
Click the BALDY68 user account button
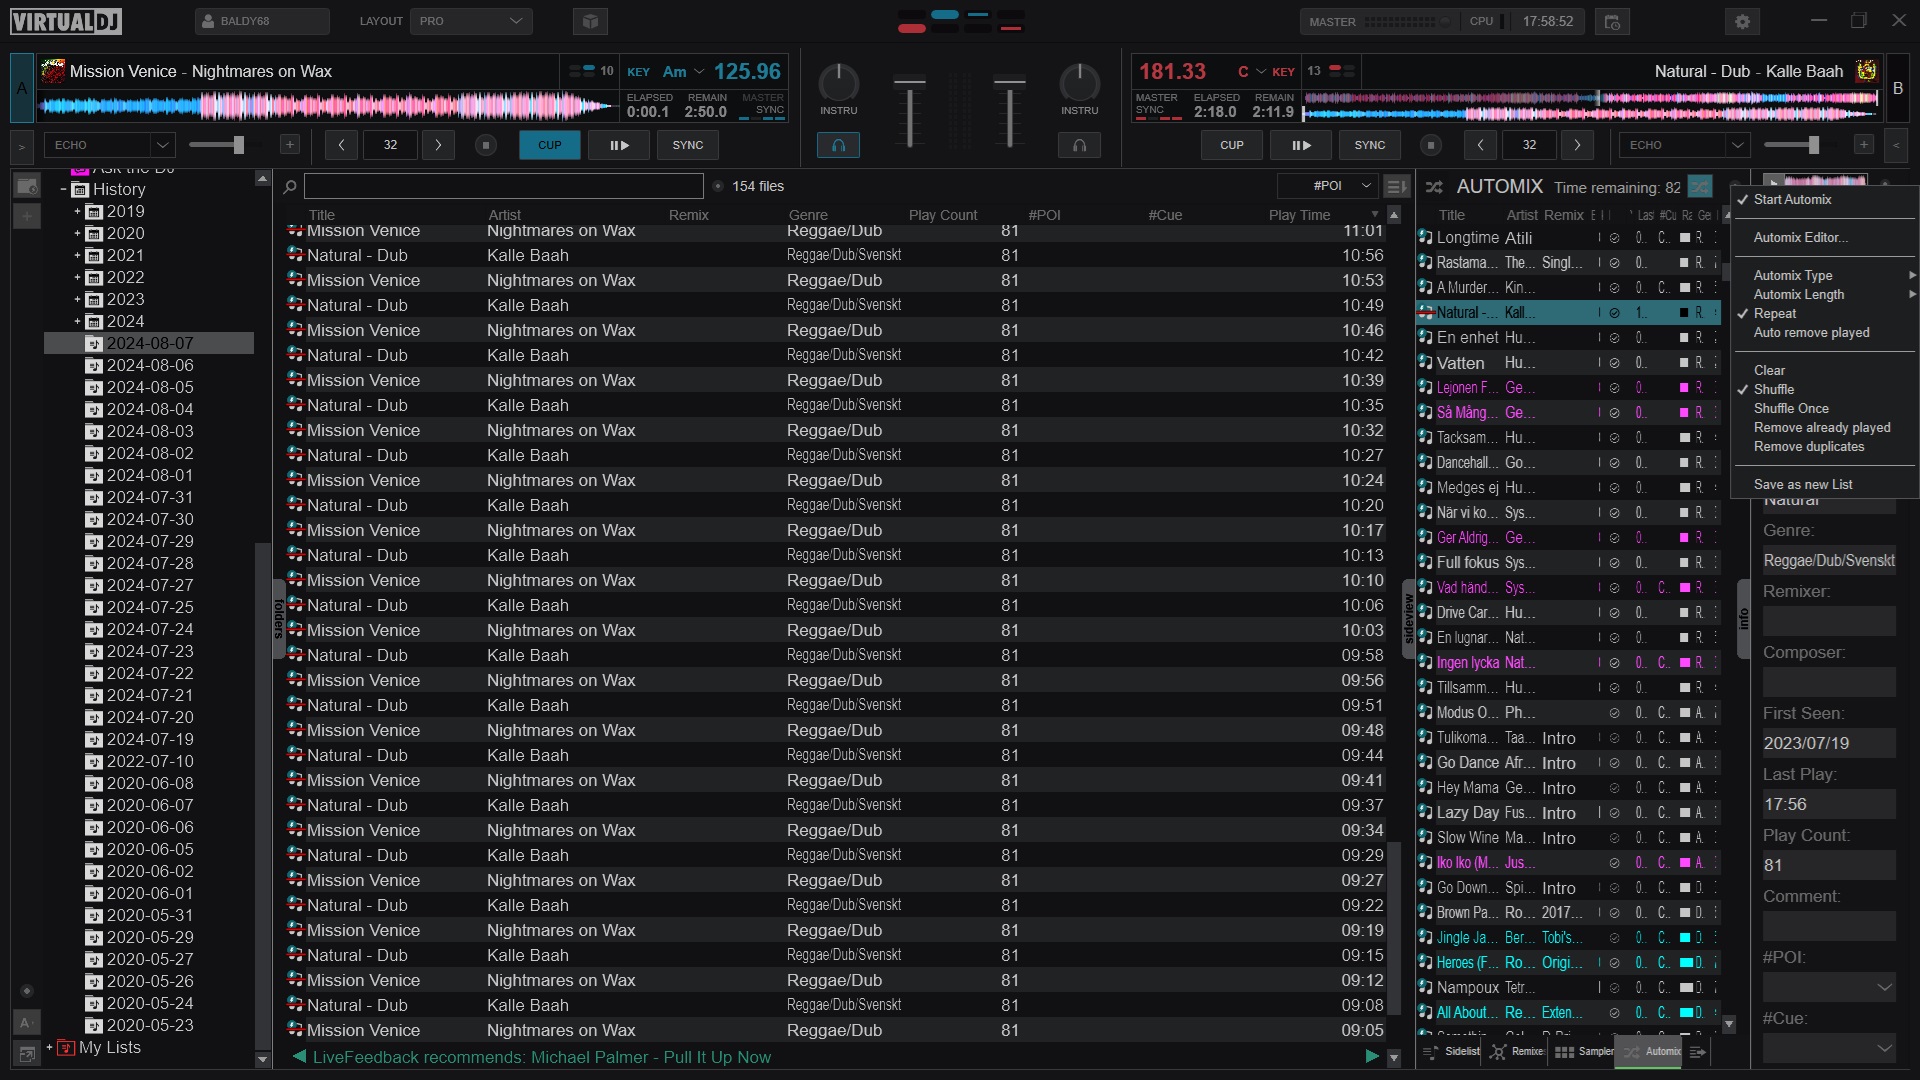tap(262, 21)
